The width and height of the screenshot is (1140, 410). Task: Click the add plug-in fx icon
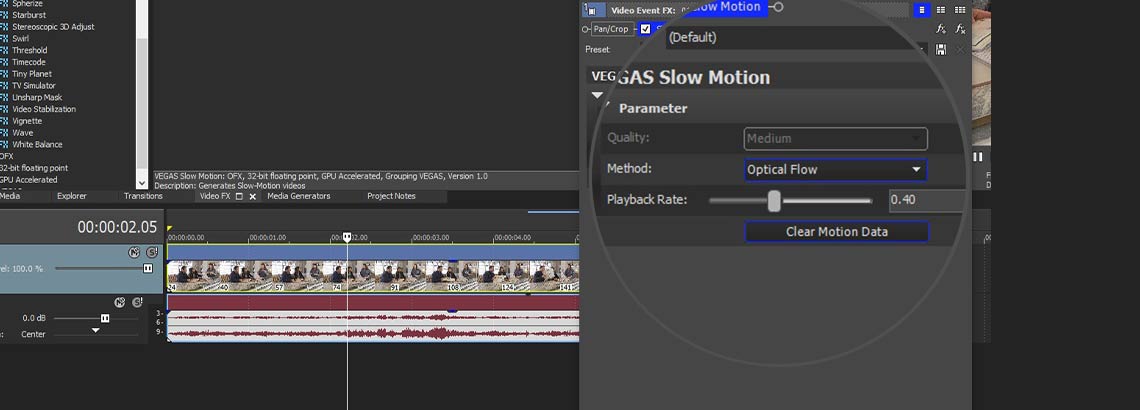point(941,29)
